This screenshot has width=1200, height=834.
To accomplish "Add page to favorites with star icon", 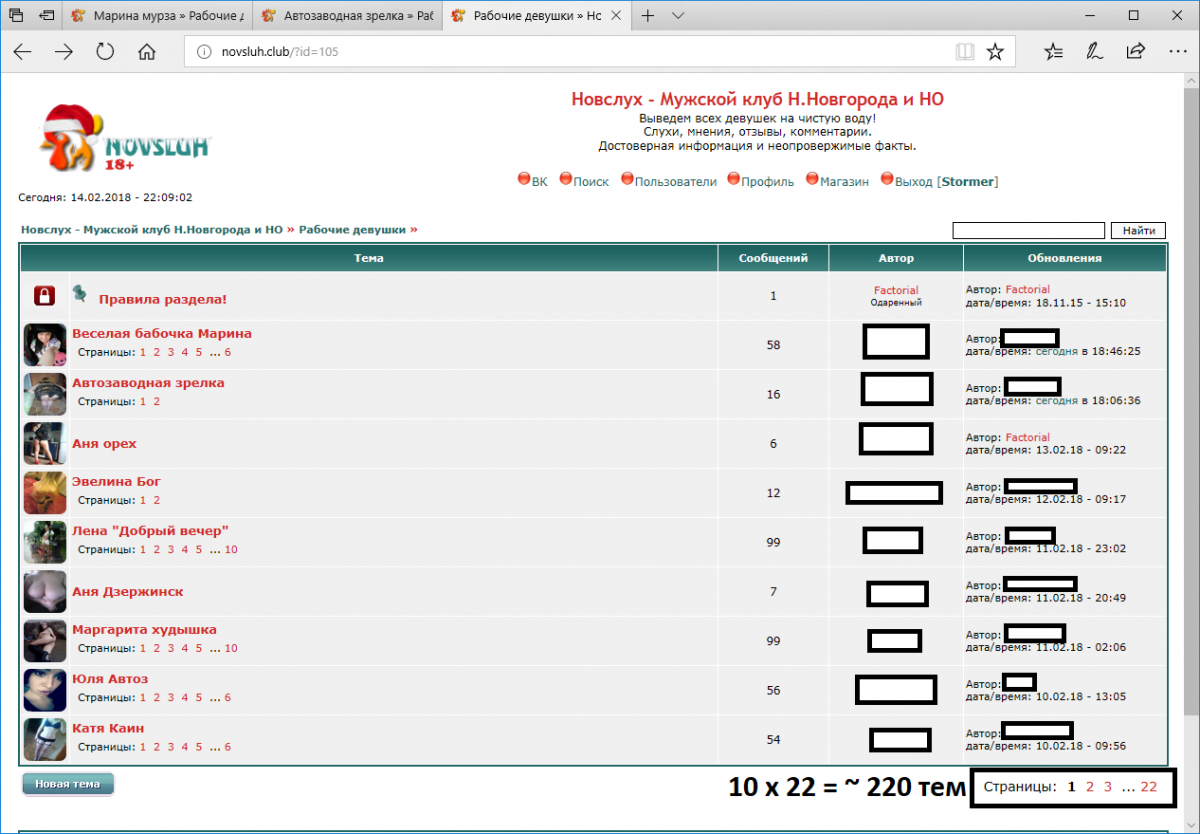I will click(x=995, y=52).
